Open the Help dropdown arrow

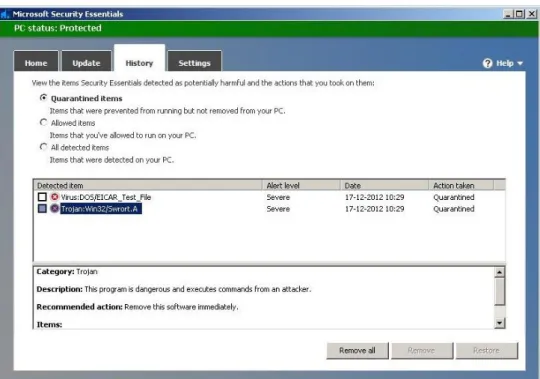coord(520,63)
